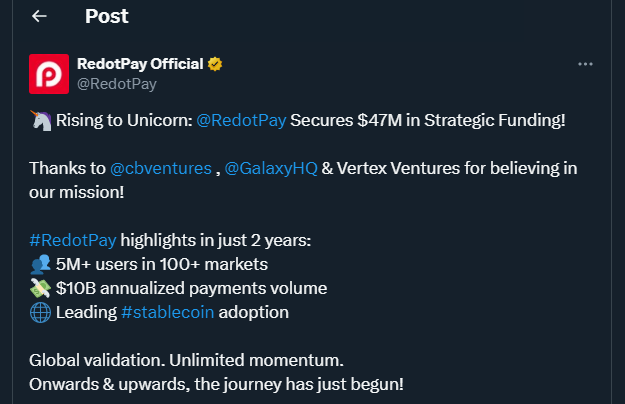Open the @cbventures mention
Viewport: 625px width, 404px height.
[x=158, y=168]
